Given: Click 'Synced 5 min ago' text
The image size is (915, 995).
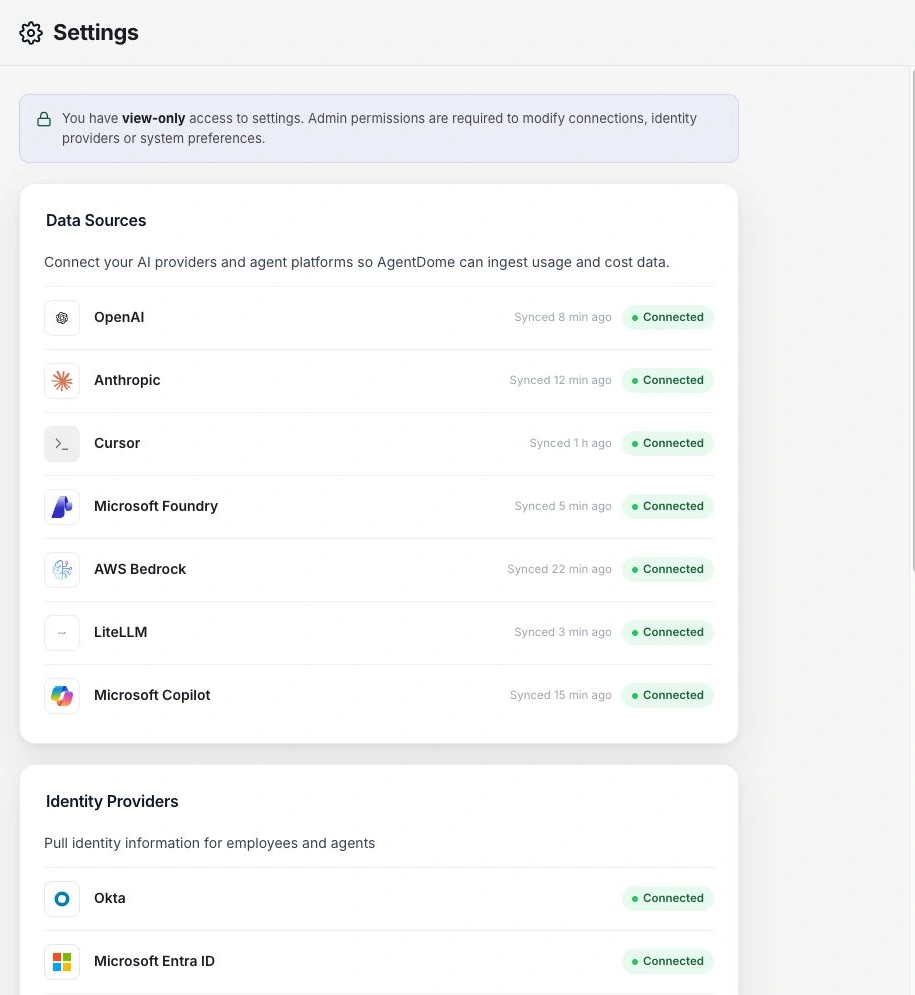Looking at the screenshot, I should coord(563,506).
